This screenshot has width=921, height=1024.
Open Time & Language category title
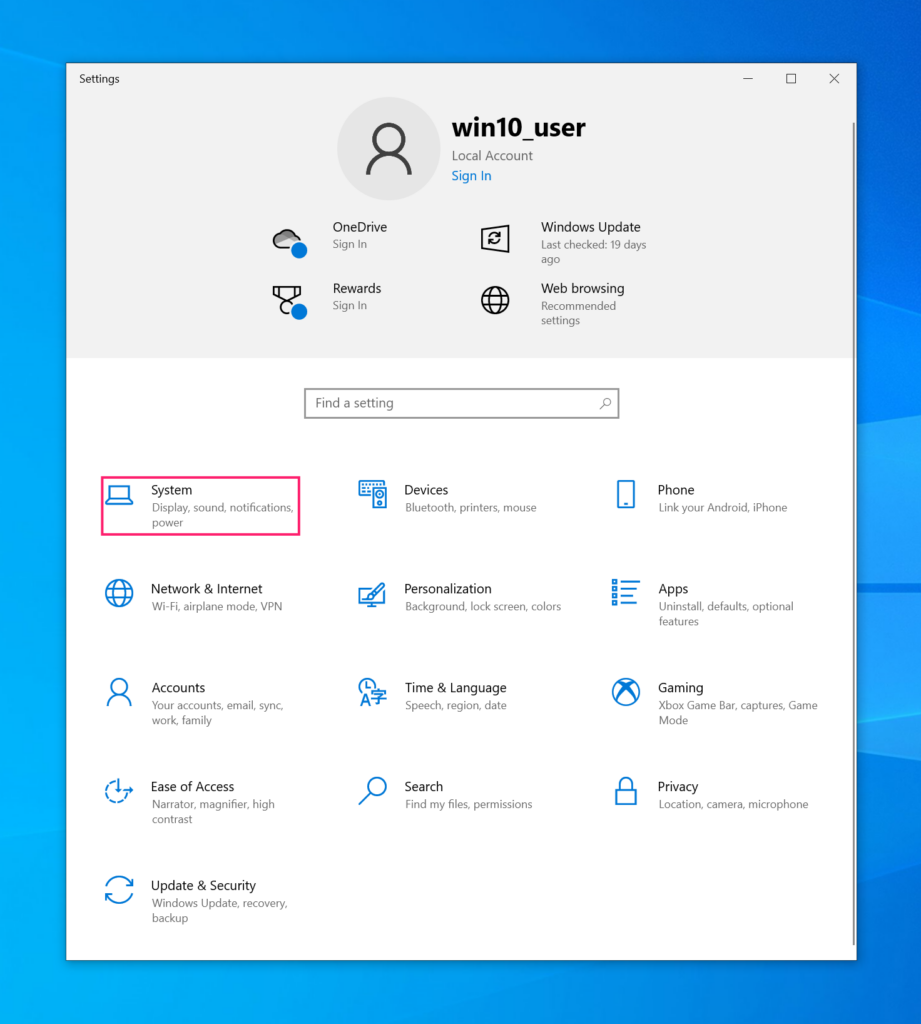(x=455, y=688)
